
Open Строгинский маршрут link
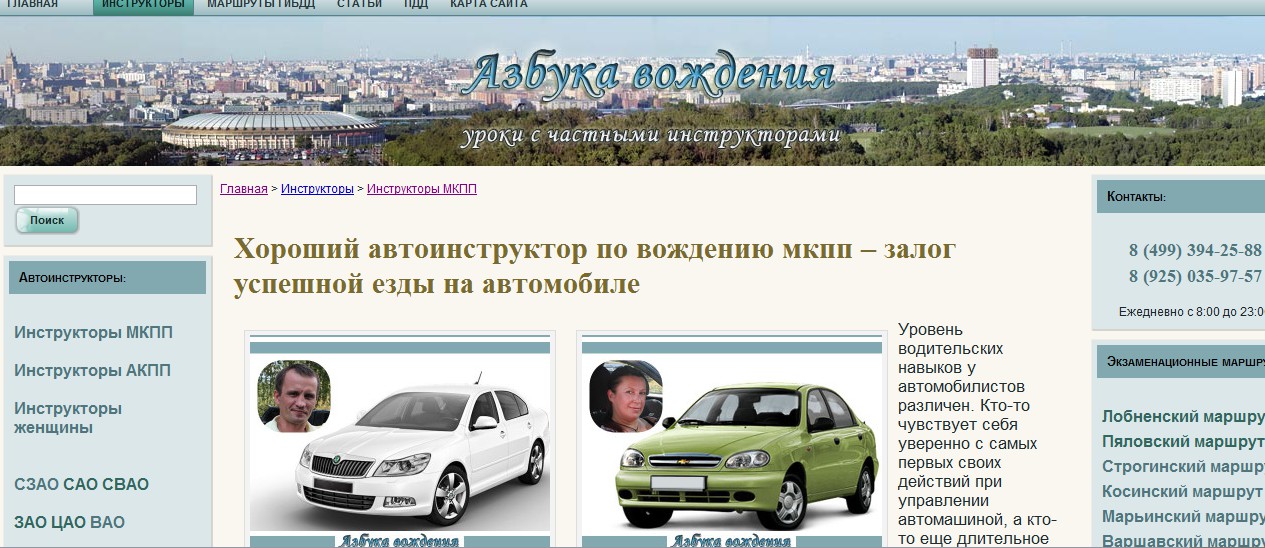1183,466
